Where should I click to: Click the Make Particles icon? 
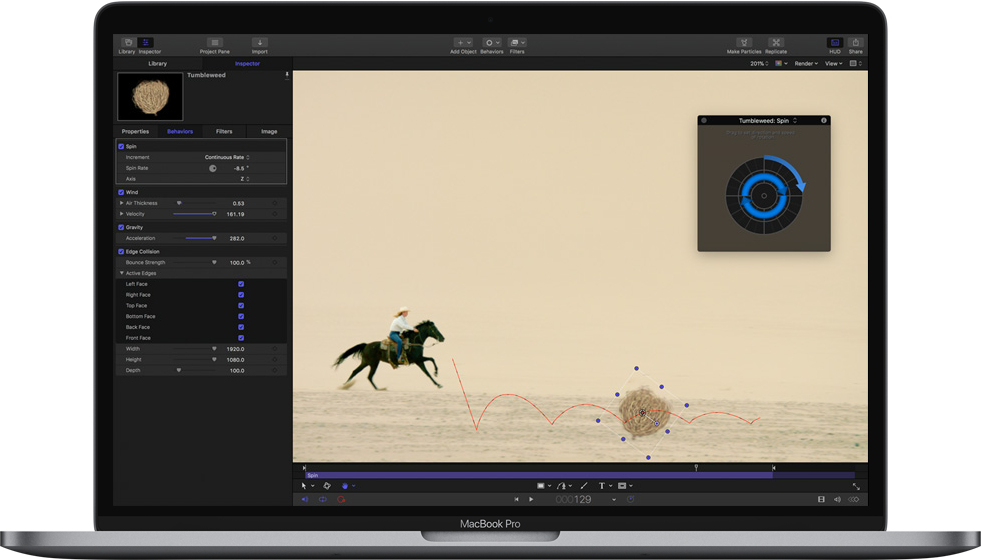746,43
